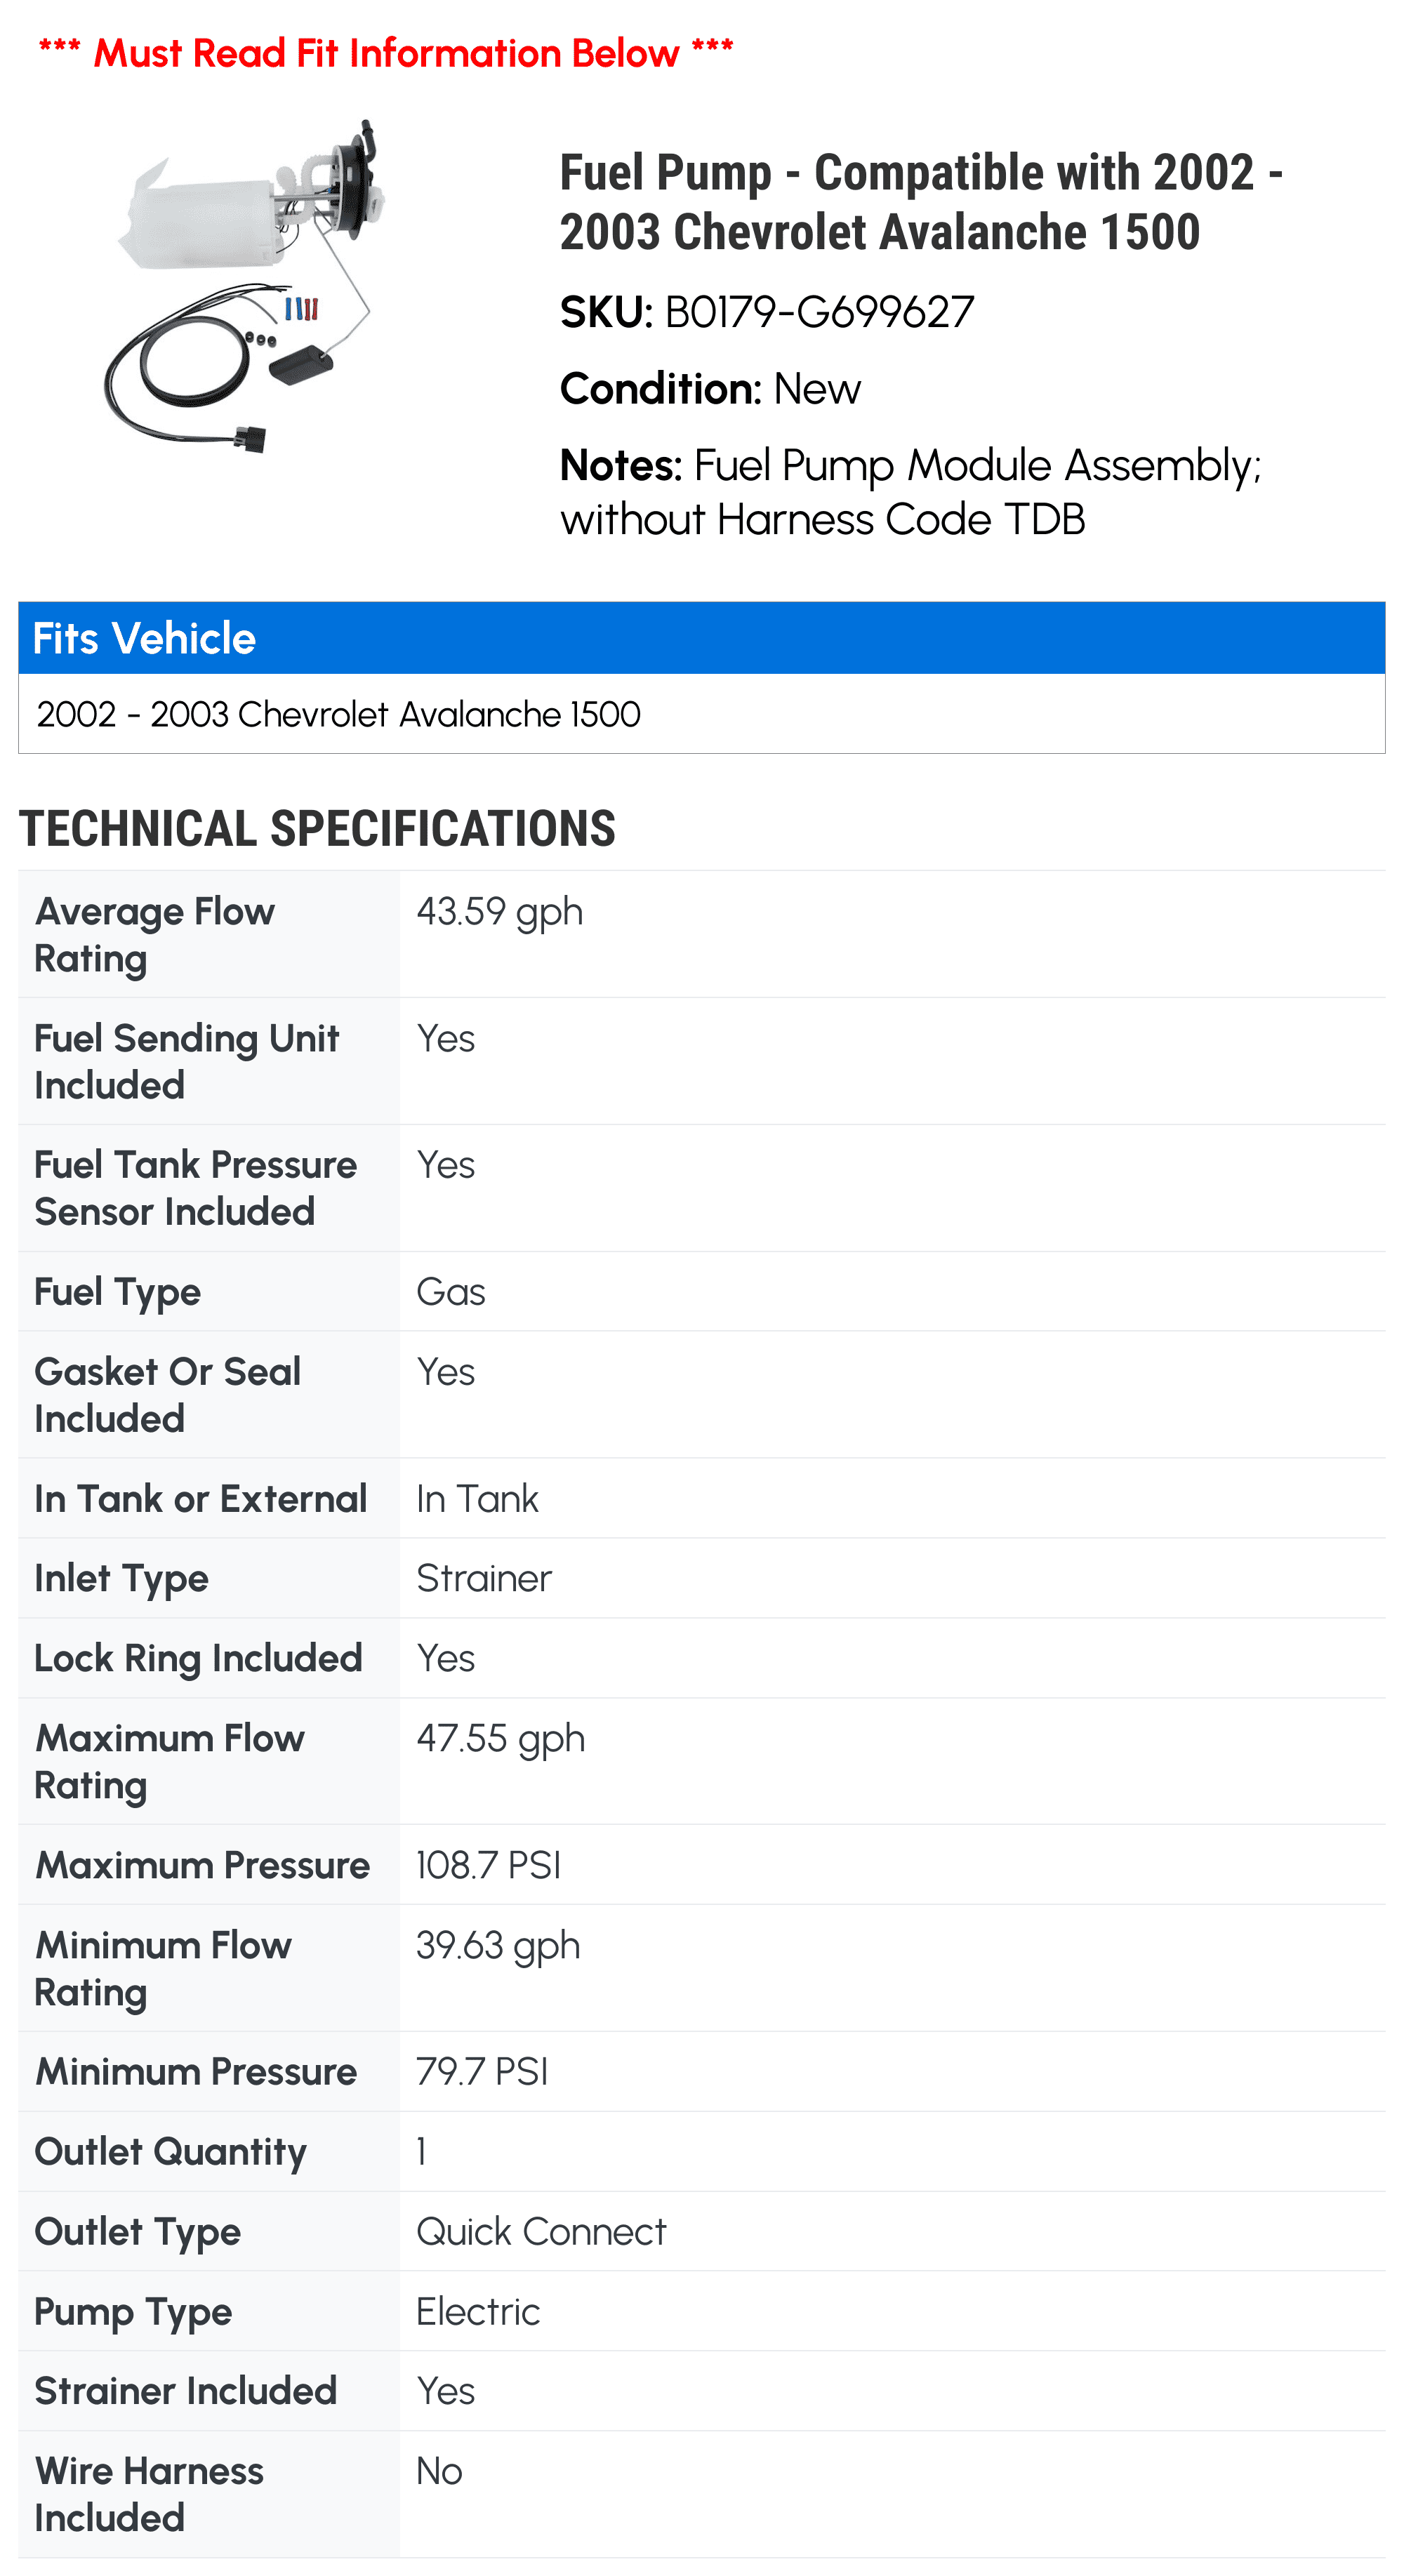This screenshot has height=2576, width=1404.
Task: Click the SKU B0179-G699627 text
Action: pos(766,312)
